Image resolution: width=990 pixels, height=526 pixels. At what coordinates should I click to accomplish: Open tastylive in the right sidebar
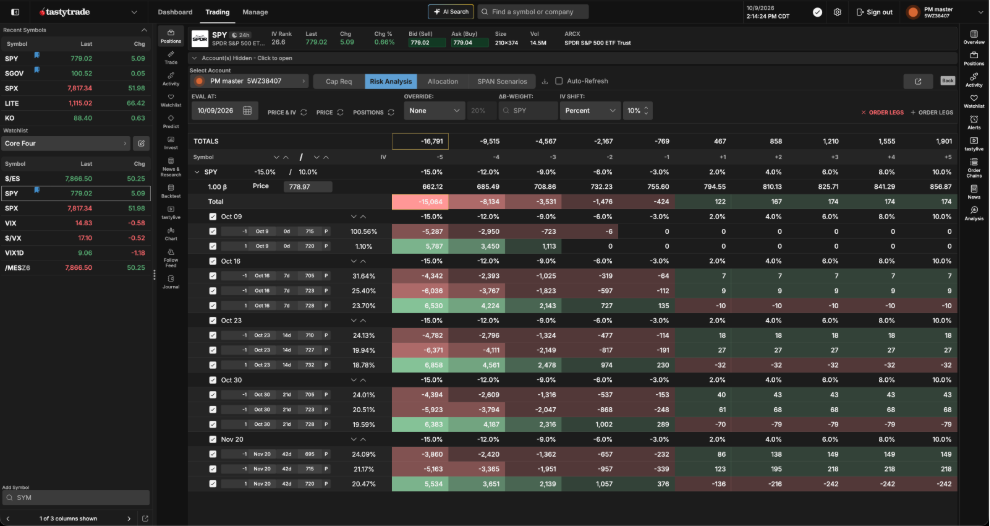[974, 144]
